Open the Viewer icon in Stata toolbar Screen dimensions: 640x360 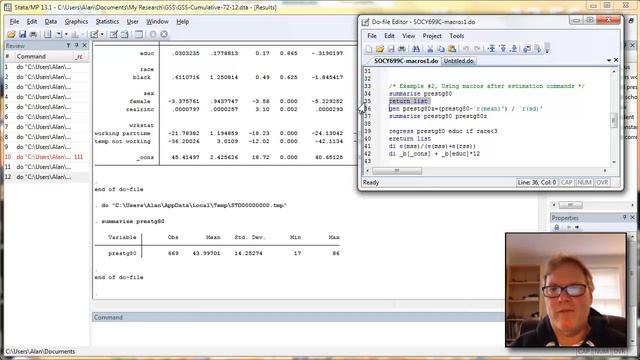(x=59, y=35)
